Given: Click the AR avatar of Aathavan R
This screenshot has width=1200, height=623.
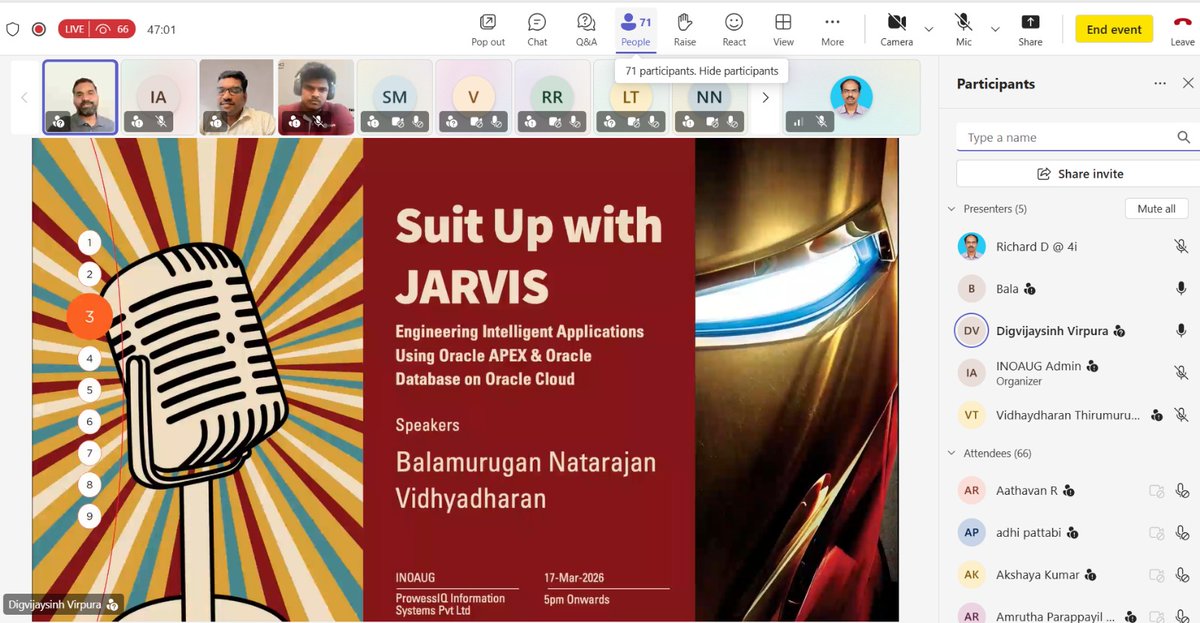Looking at the screenshot, I should pyautogui.click(x=971, y=491).
